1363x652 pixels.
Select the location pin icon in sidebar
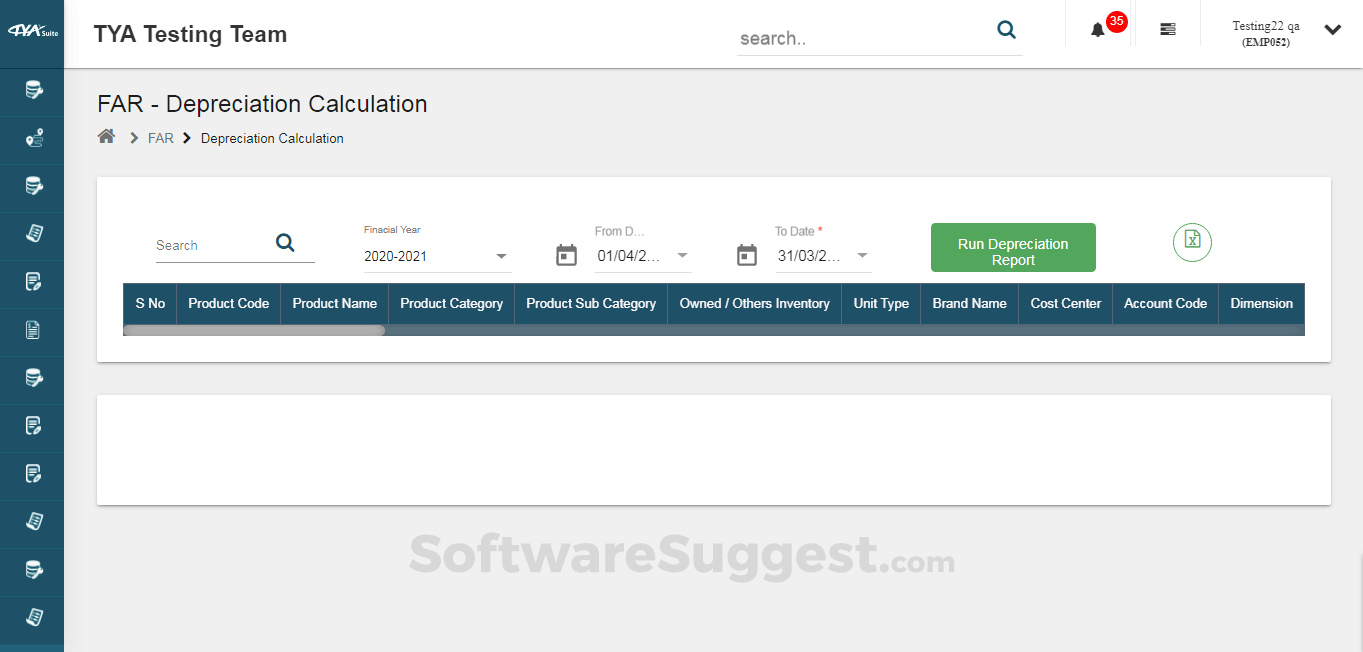tap(31, 140)
